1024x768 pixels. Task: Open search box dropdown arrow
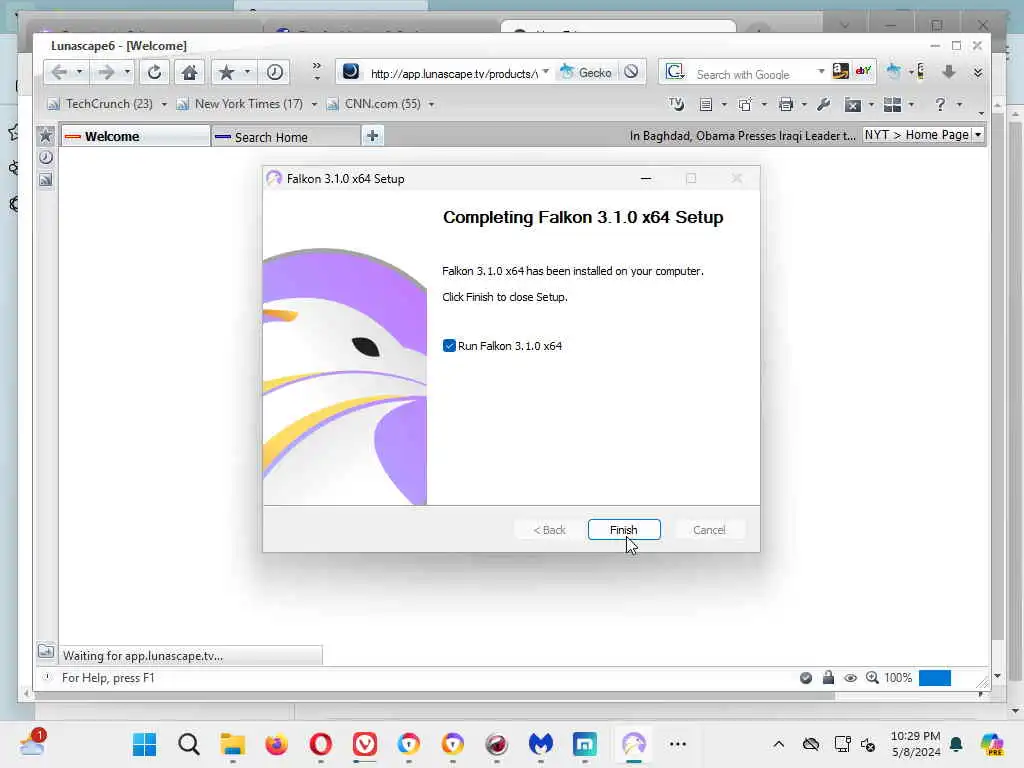click(x=821, y=71)
